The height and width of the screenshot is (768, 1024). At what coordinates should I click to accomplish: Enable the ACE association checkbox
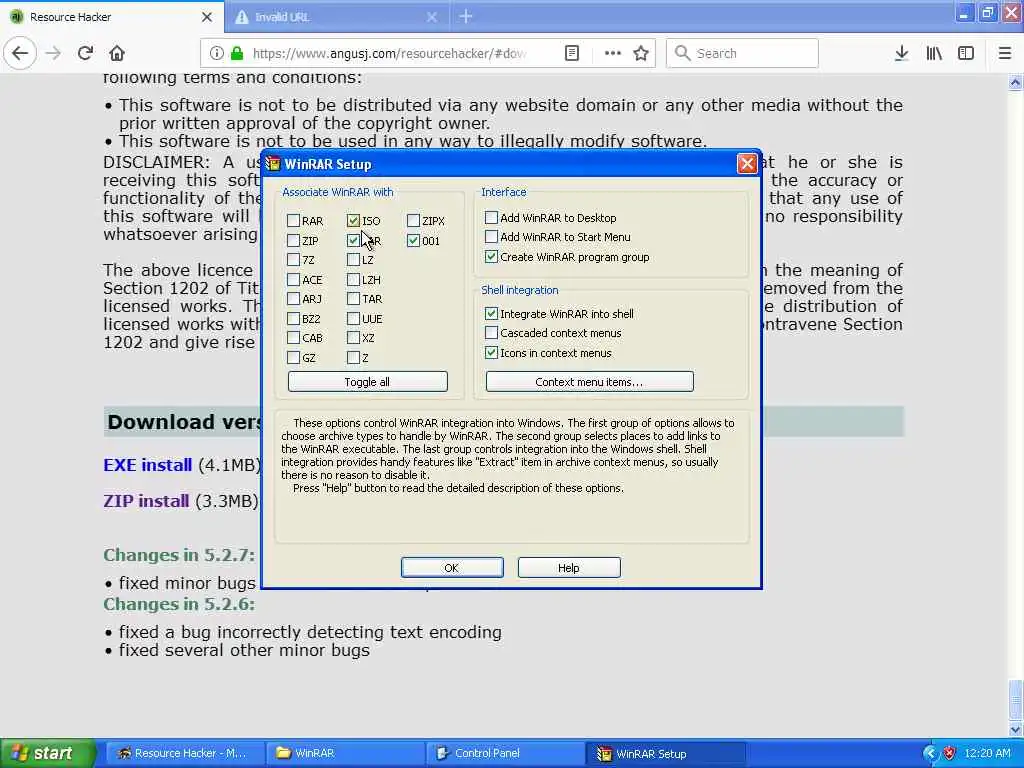[293, 280]
